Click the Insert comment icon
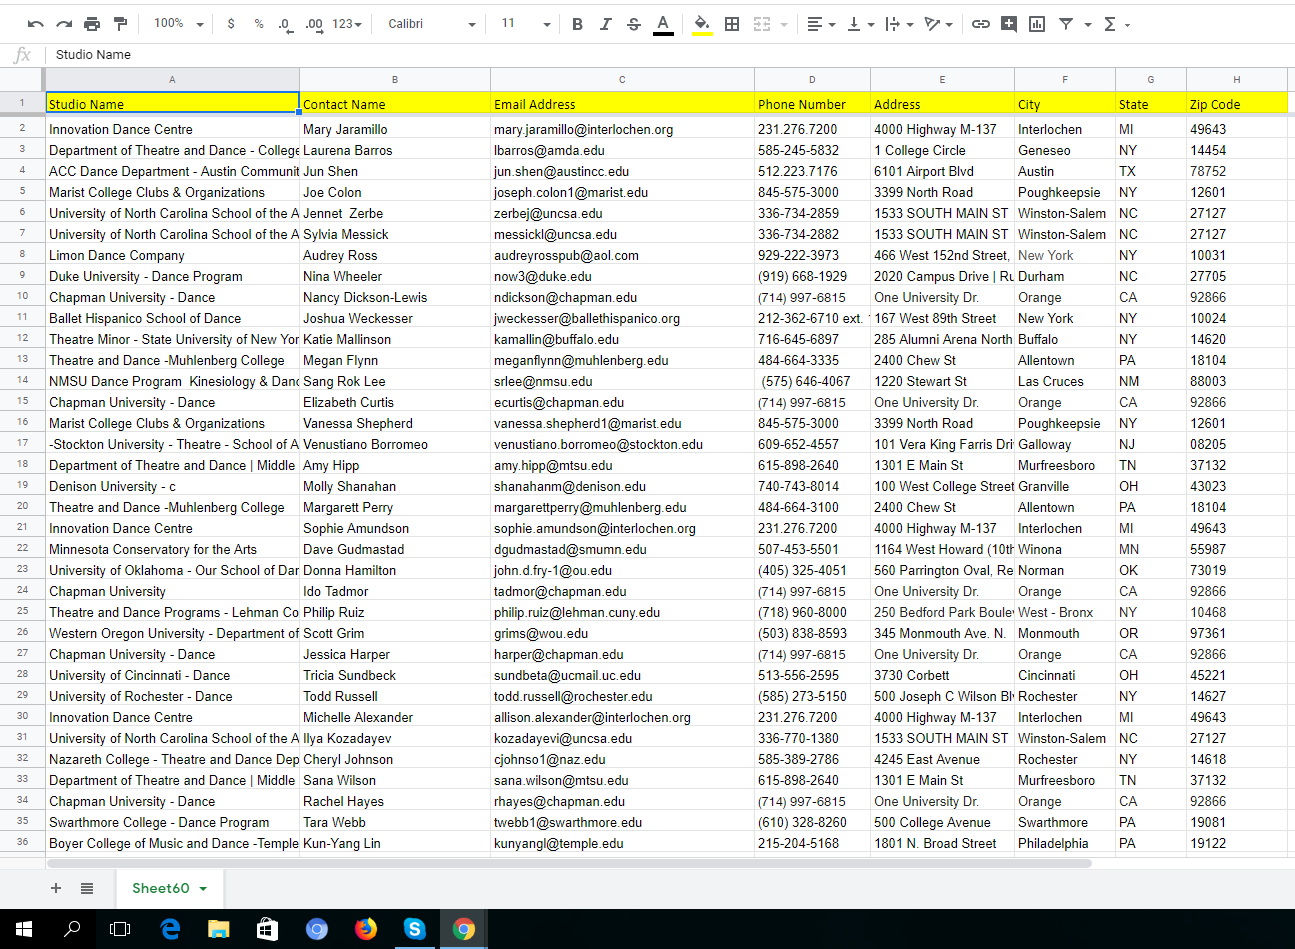The width and height of the screenshot is (1295, 949). [1009, 24]
